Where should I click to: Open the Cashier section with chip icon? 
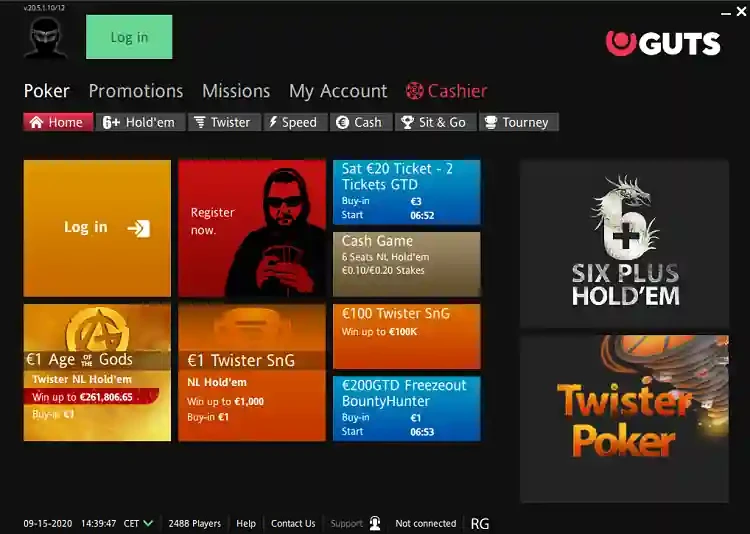pyautogui.click(x=446, y=91)
